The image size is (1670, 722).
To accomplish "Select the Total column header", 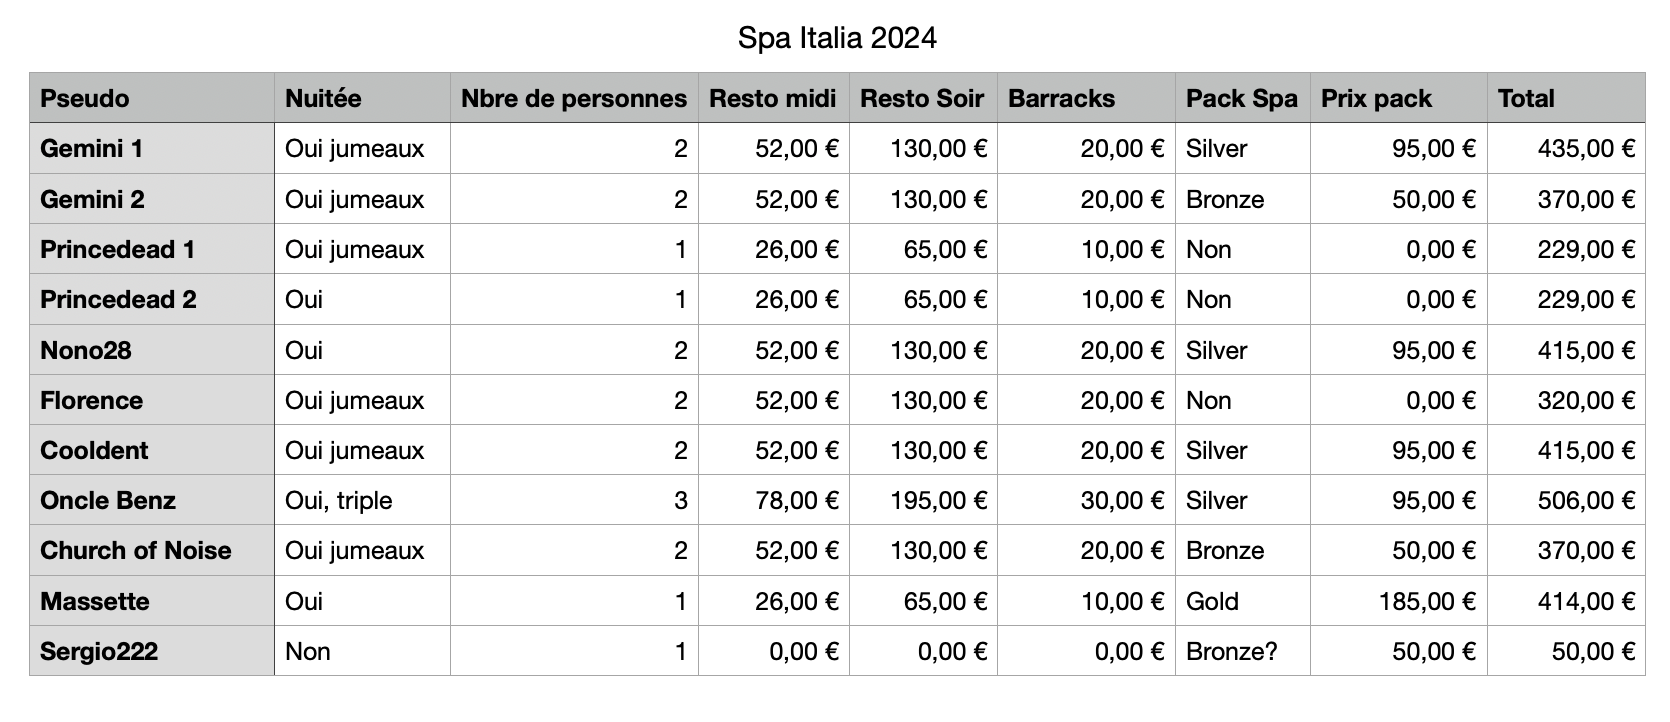I will [x=1526, y=98].
